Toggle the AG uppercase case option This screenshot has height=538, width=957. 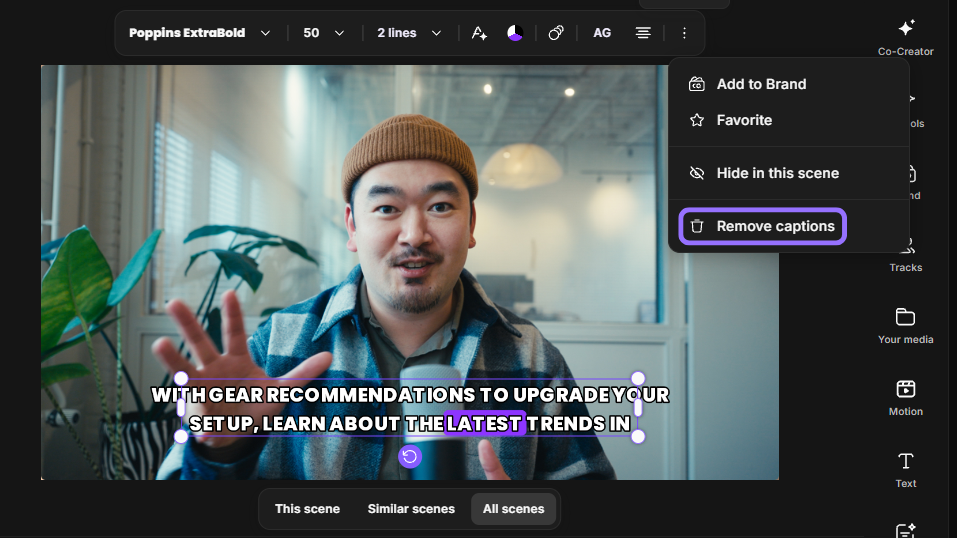602,33
